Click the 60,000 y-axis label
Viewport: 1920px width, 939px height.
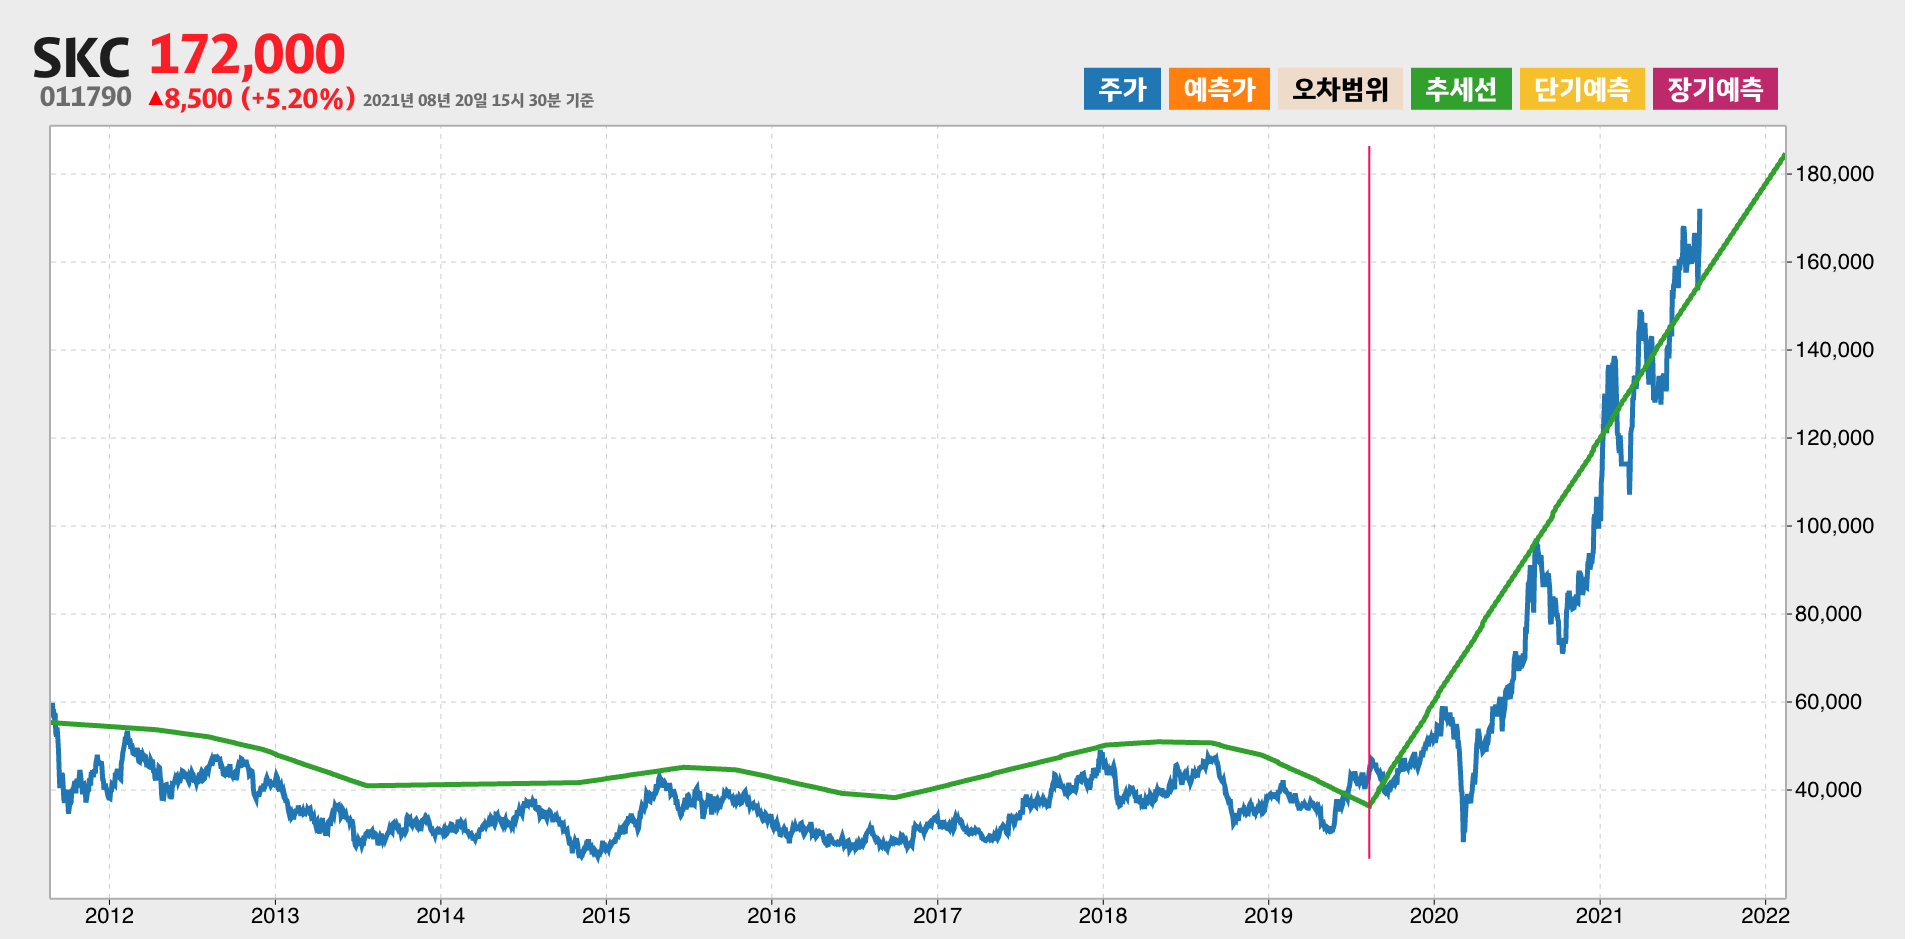tap(1829, 702)
